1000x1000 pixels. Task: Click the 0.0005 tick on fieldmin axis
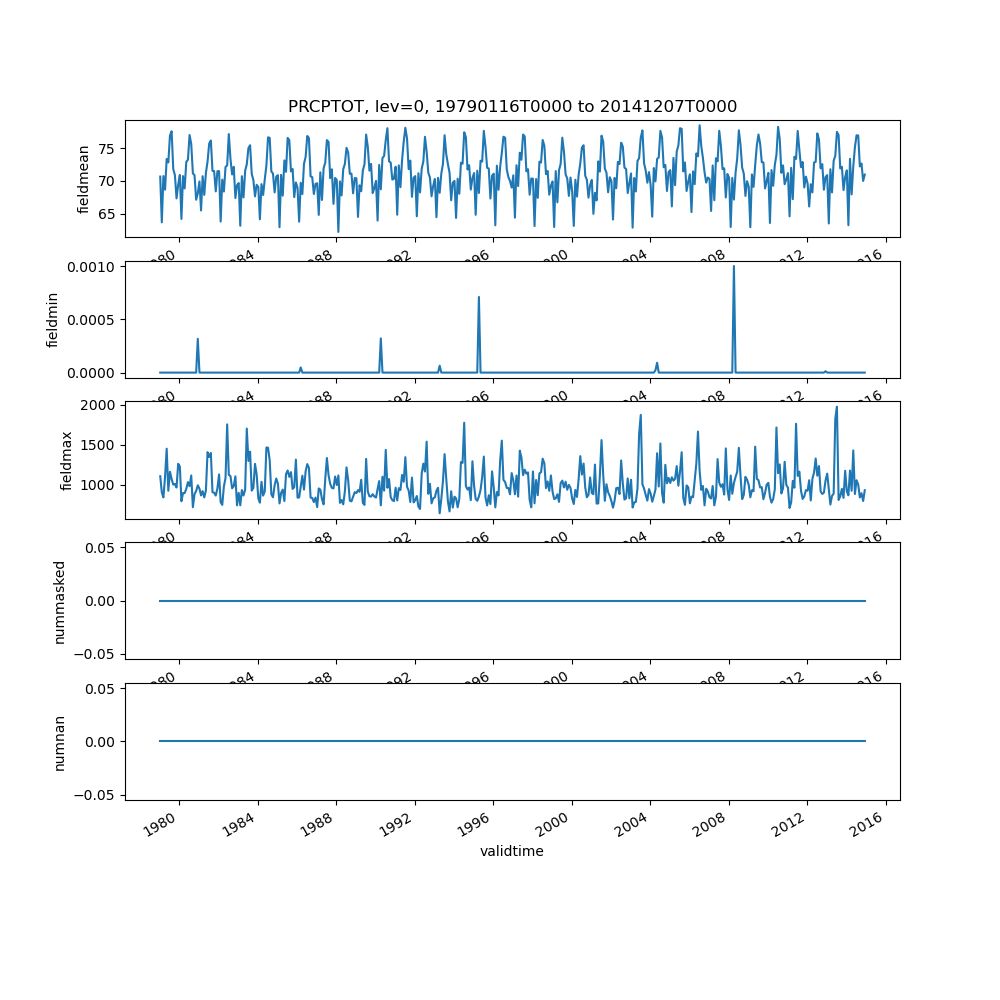point(93,320)
